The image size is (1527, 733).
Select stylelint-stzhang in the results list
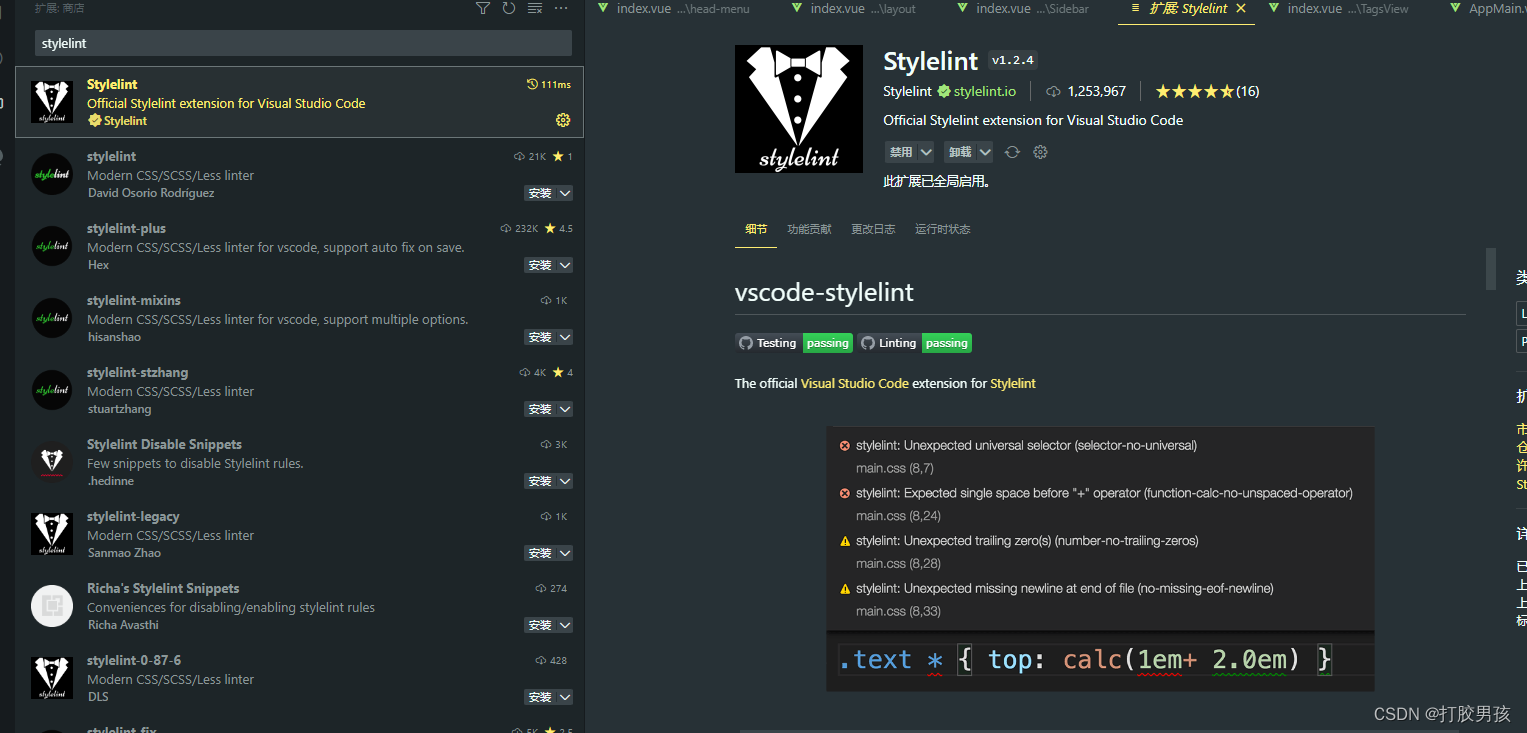coord(299,390)
